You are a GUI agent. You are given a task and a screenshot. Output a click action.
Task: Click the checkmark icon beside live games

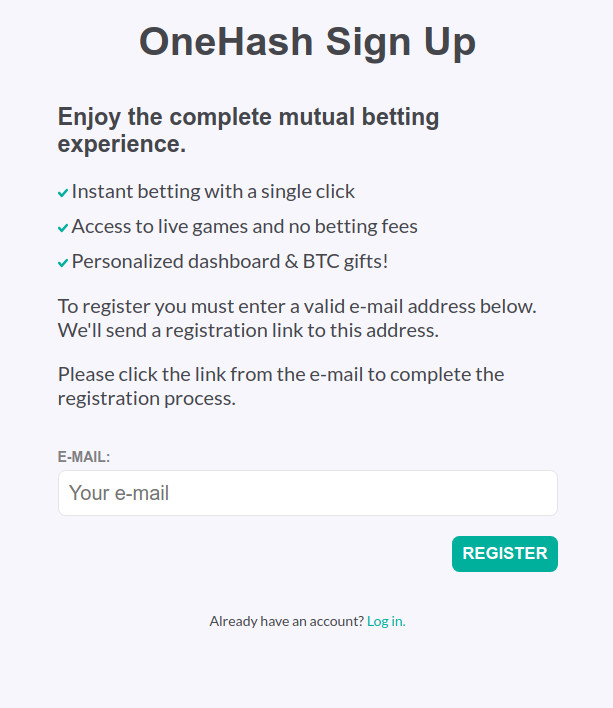(63, 228)
